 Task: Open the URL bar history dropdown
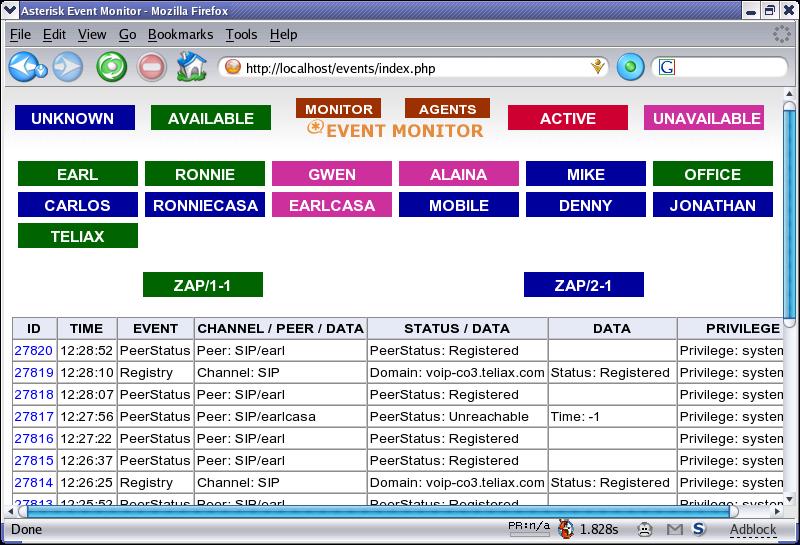[598, 68]
